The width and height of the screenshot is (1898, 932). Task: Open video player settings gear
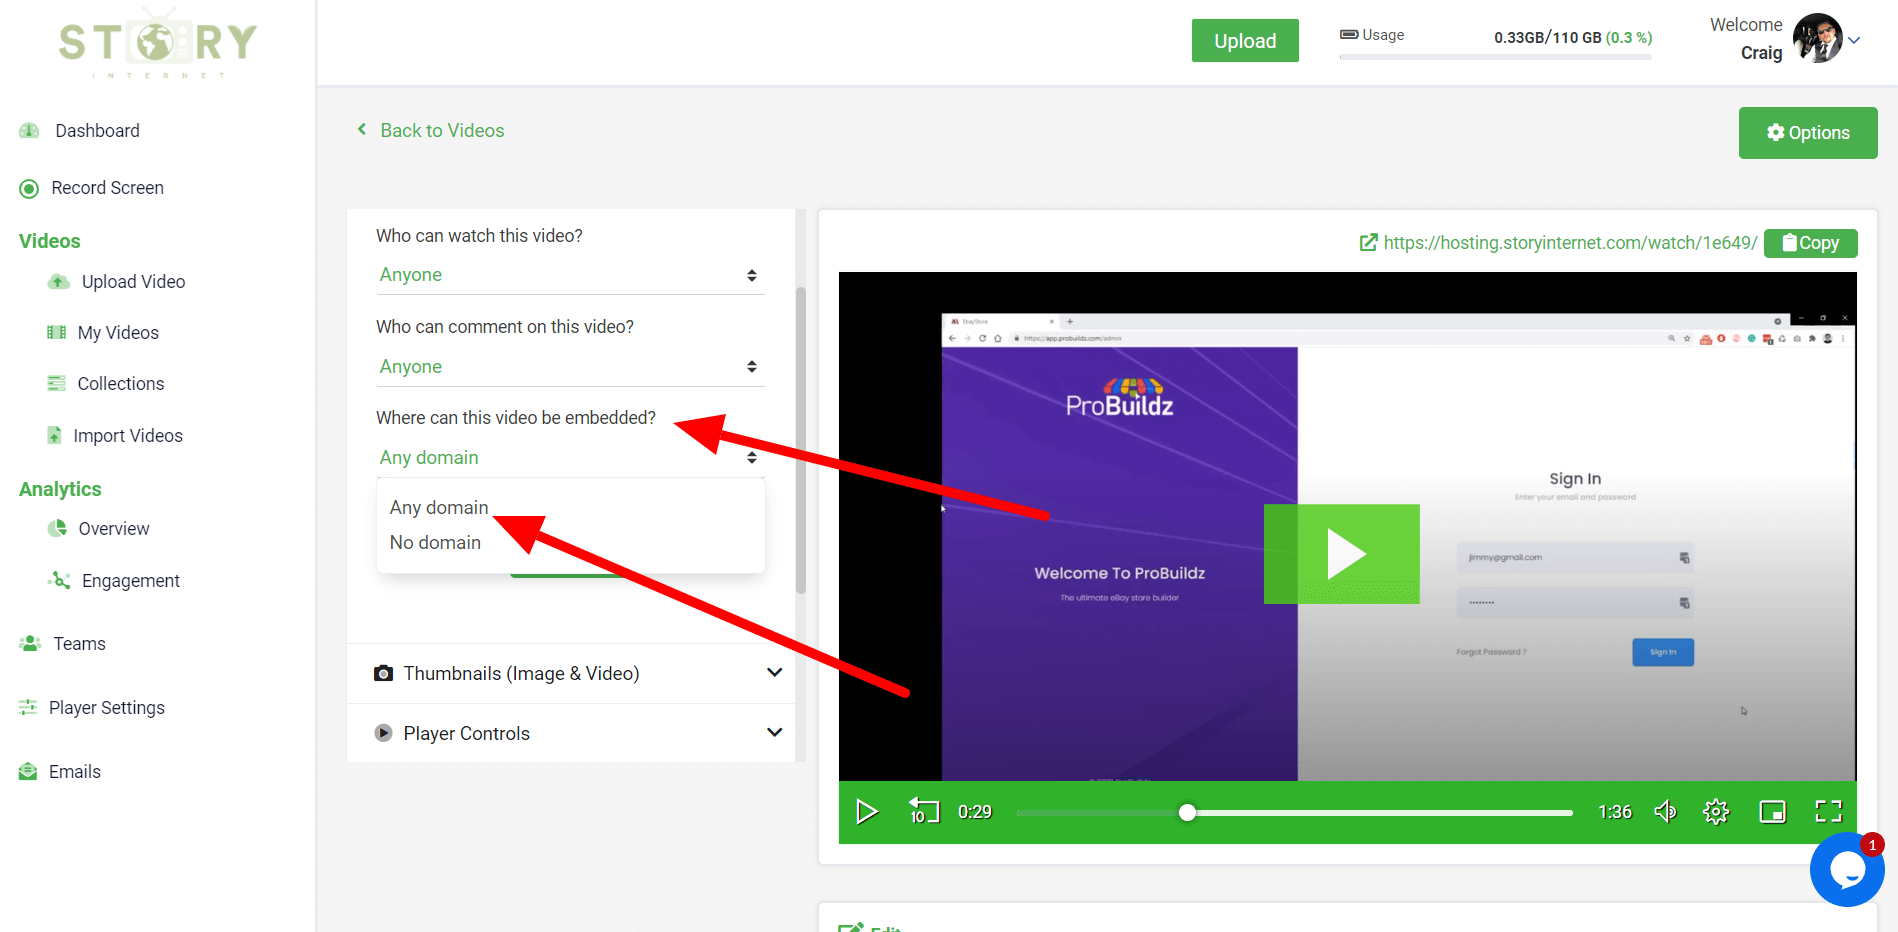[x=1716, y=811]
